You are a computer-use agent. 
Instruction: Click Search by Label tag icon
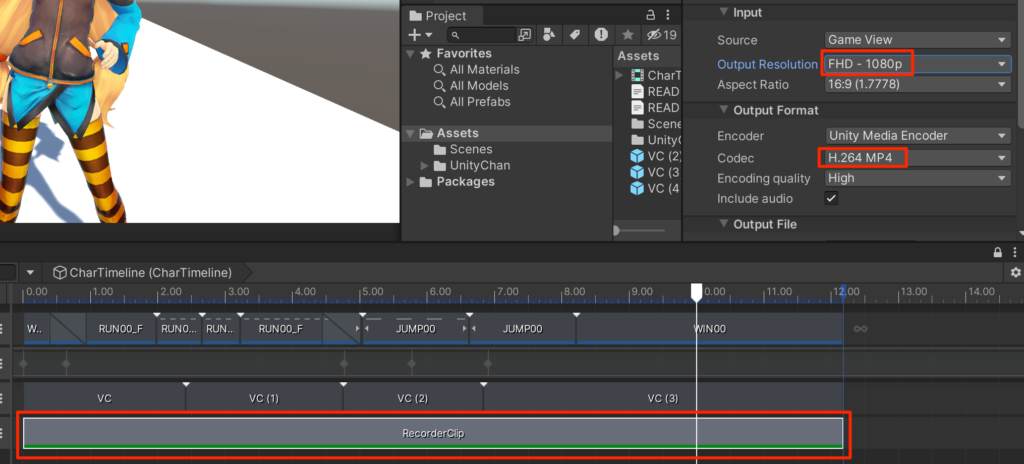point(575,35)
